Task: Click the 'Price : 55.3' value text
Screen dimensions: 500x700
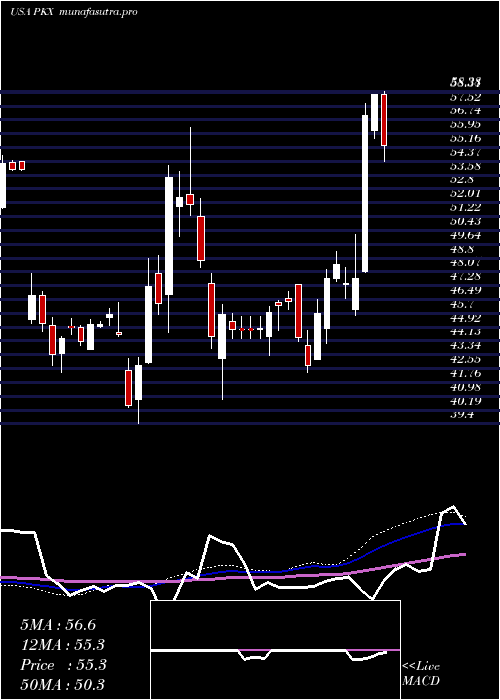Action: (63, 665)
